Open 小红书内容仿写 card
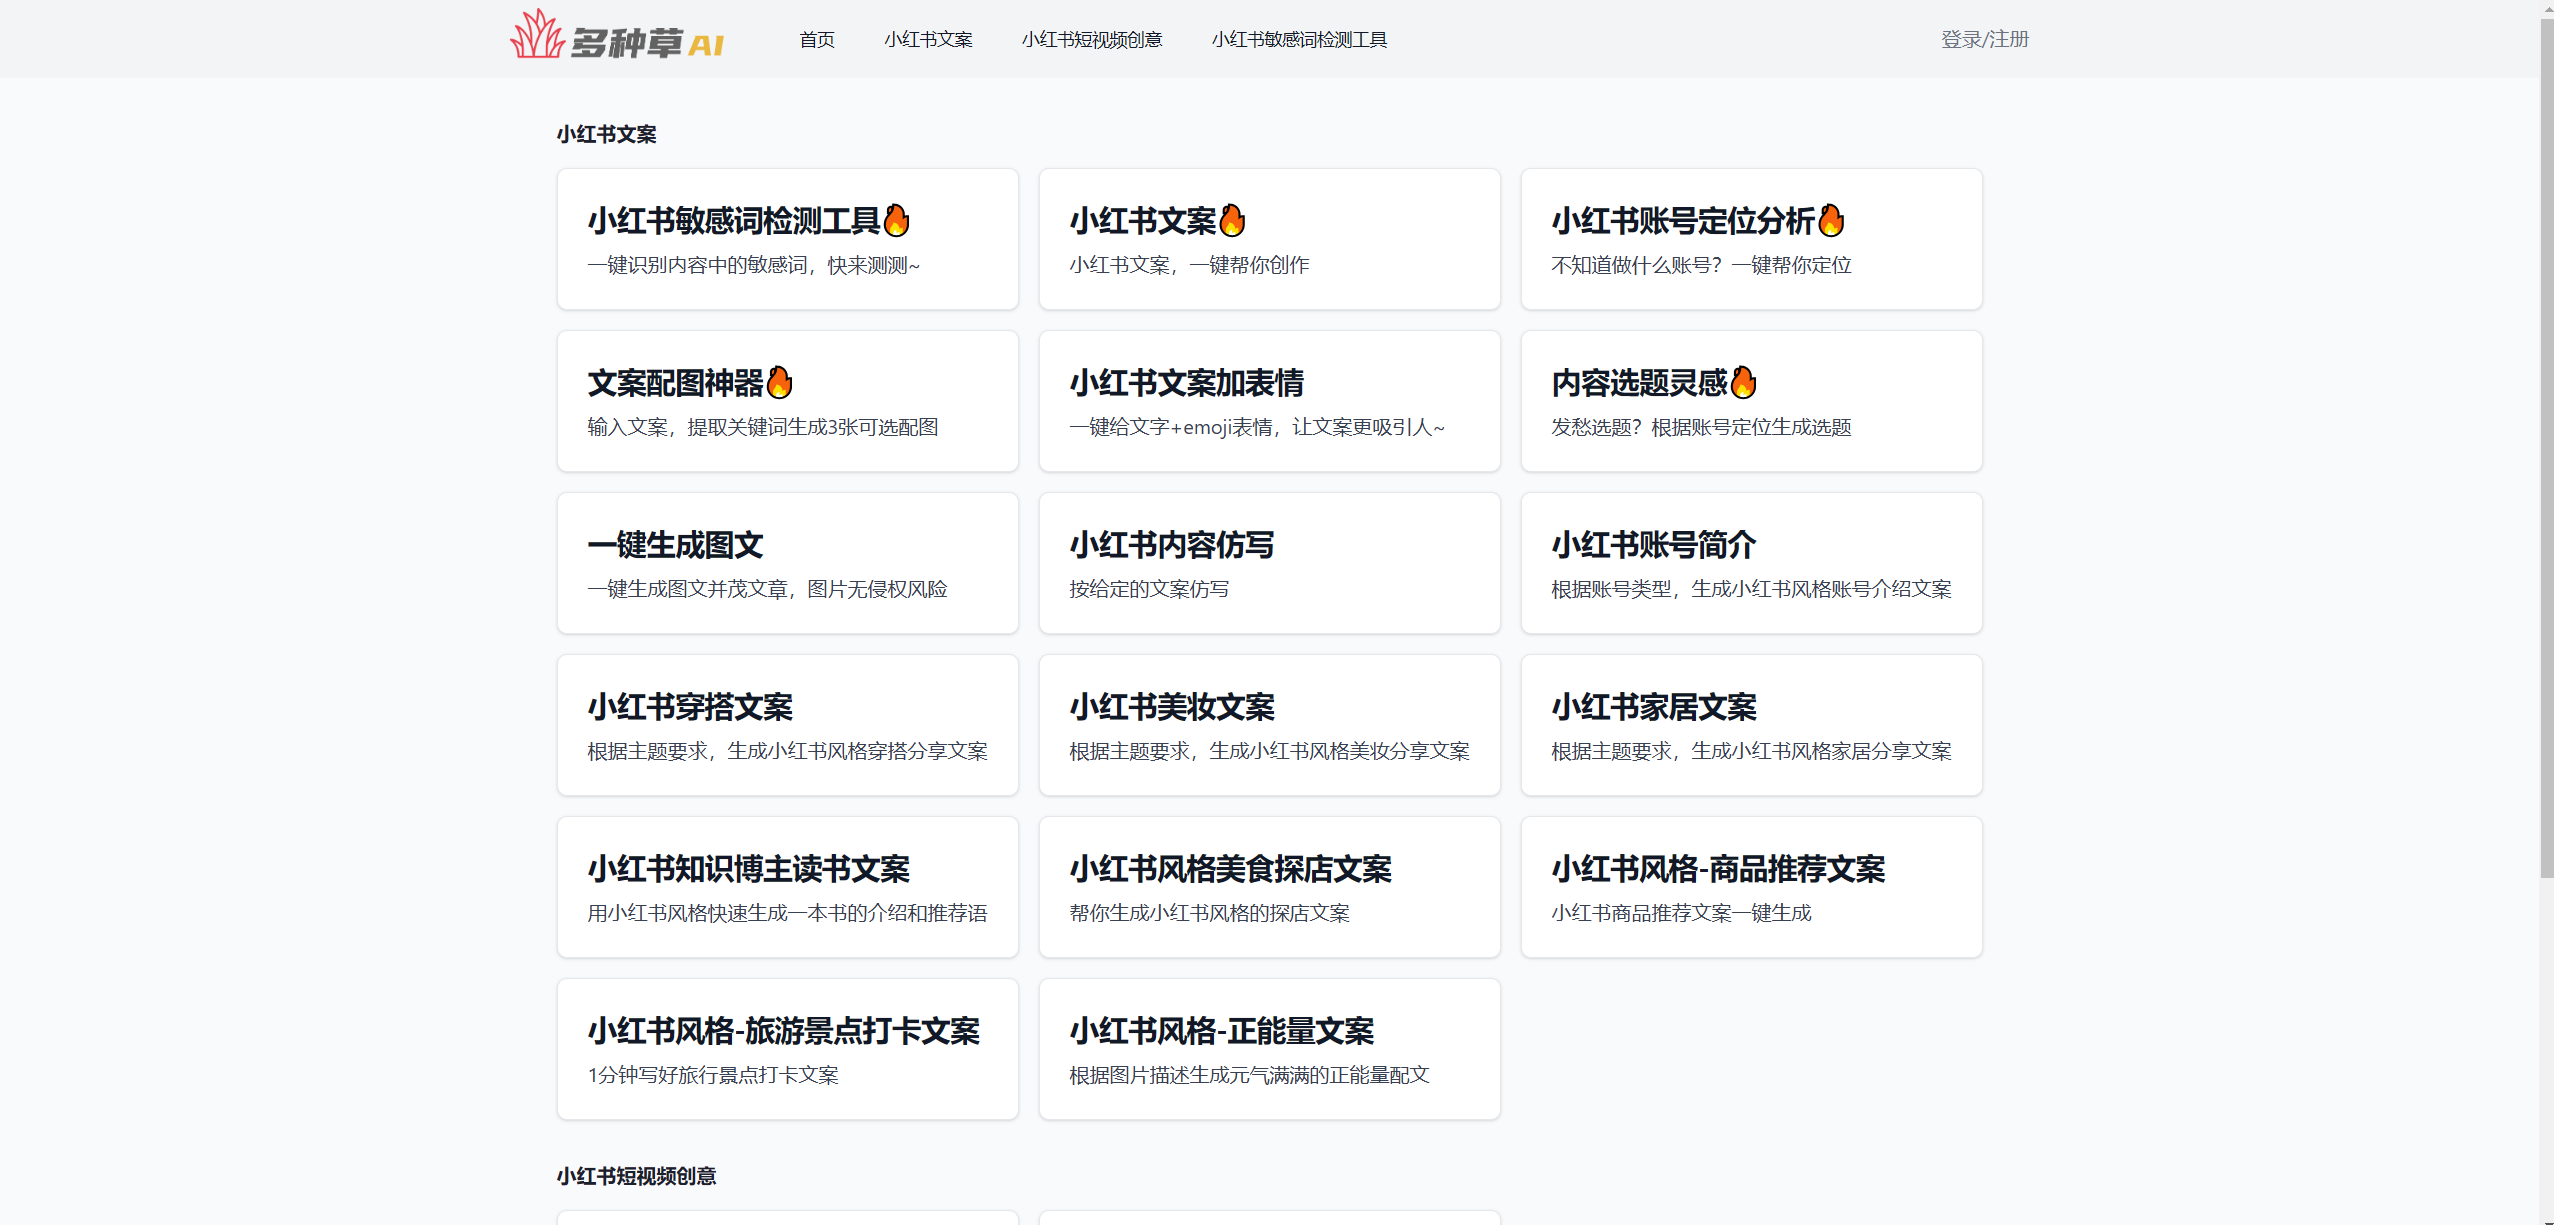The width and height of the screenshot is (2554, 1225). (x=1270, y=563)
